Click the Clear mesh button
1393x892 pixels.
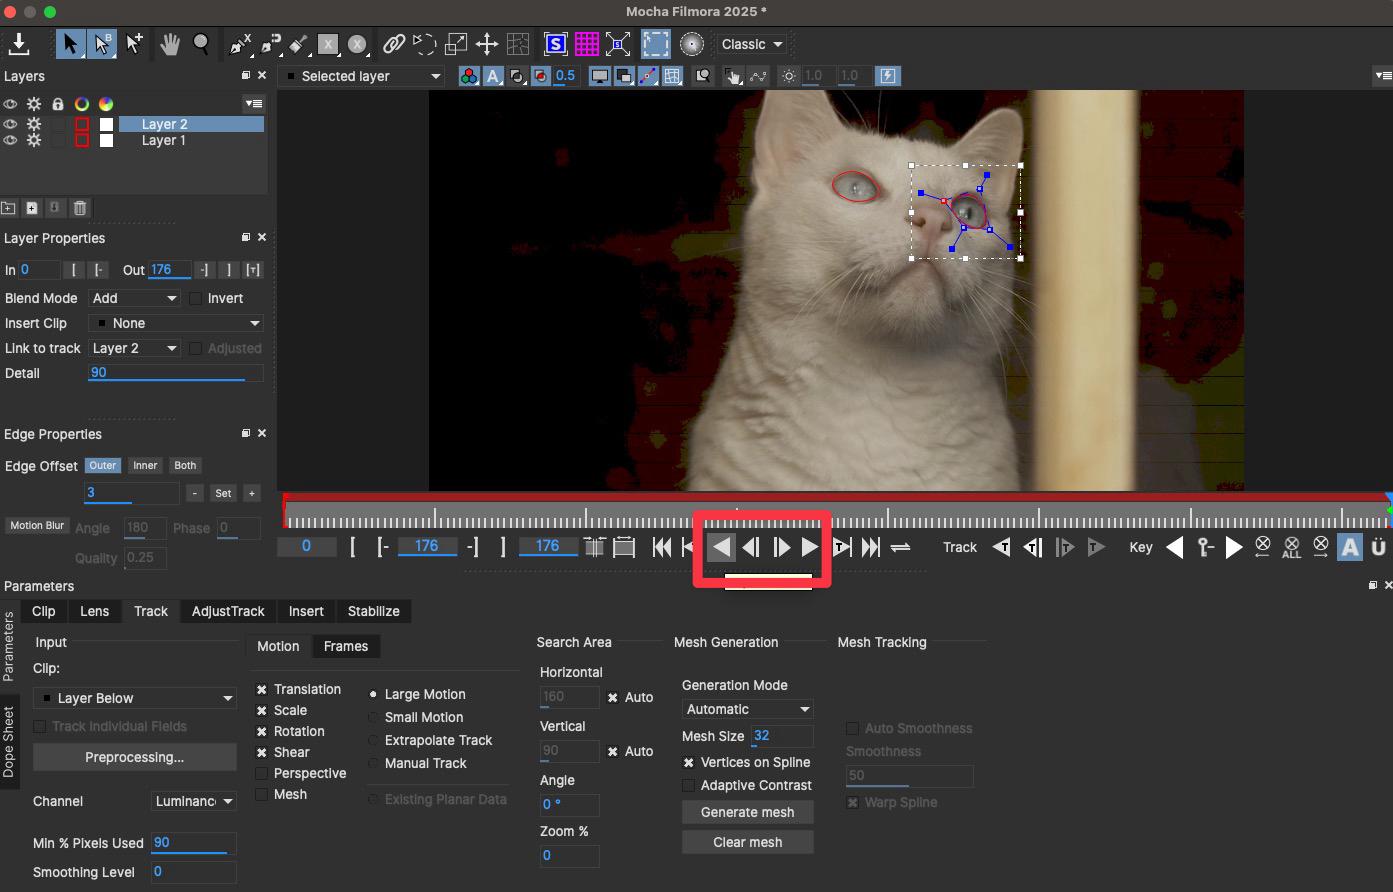point(748,843)
